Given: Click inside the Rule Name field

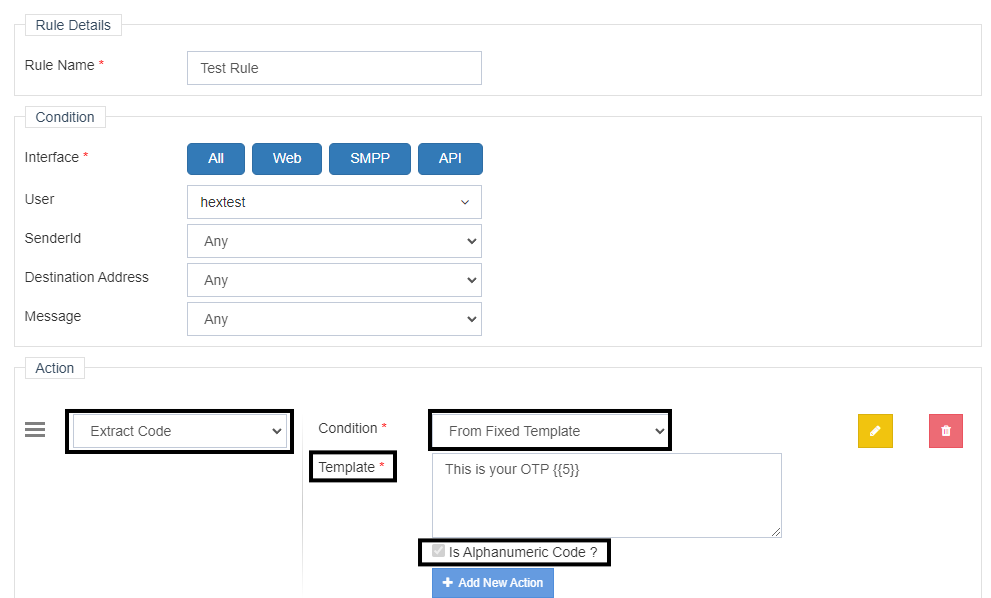Looking at the screenshot, I should (x=334, y=67).
